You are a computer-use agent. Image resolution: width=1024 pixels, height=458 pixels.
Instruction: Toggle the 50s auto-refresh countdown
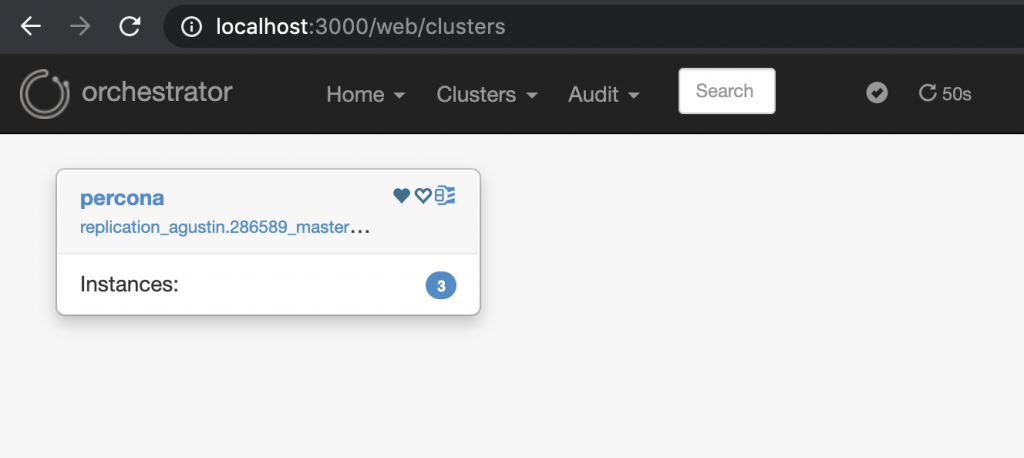(945, 94)
